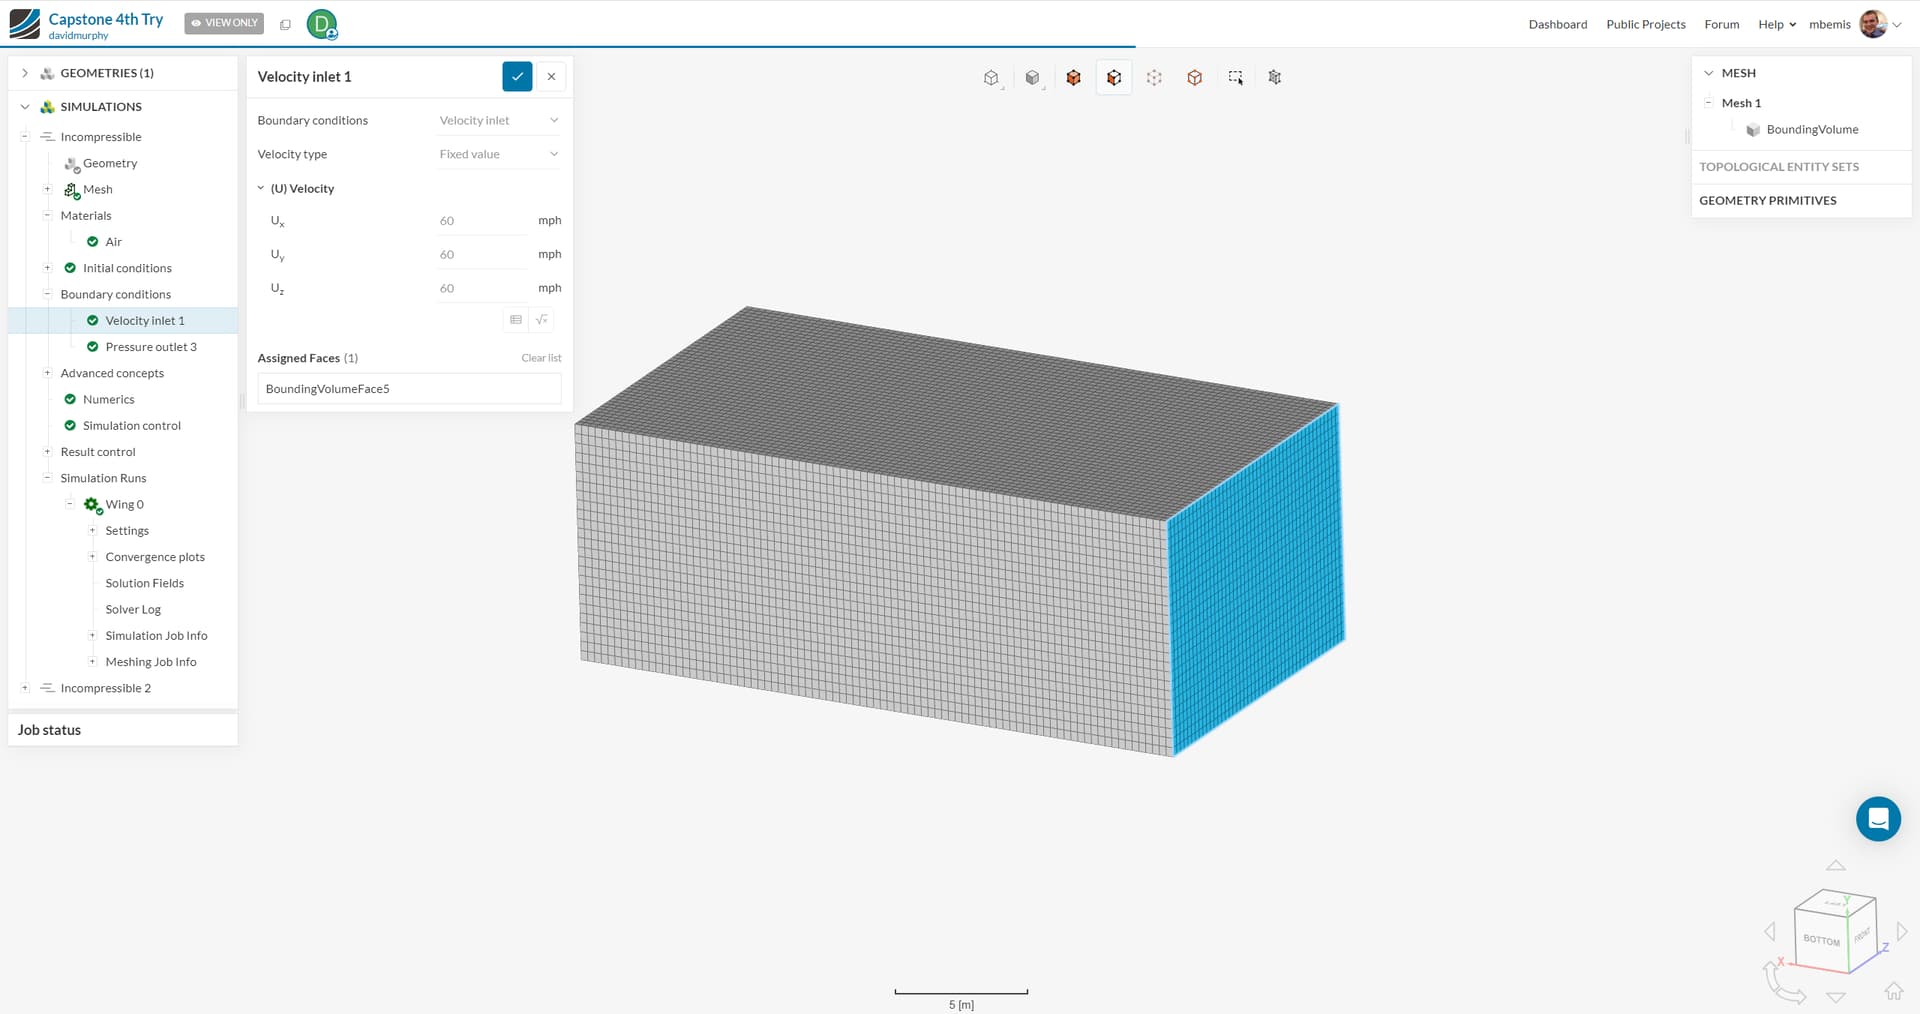
Task: Click the table input icon below Uz field
Action: coord(514,320)
